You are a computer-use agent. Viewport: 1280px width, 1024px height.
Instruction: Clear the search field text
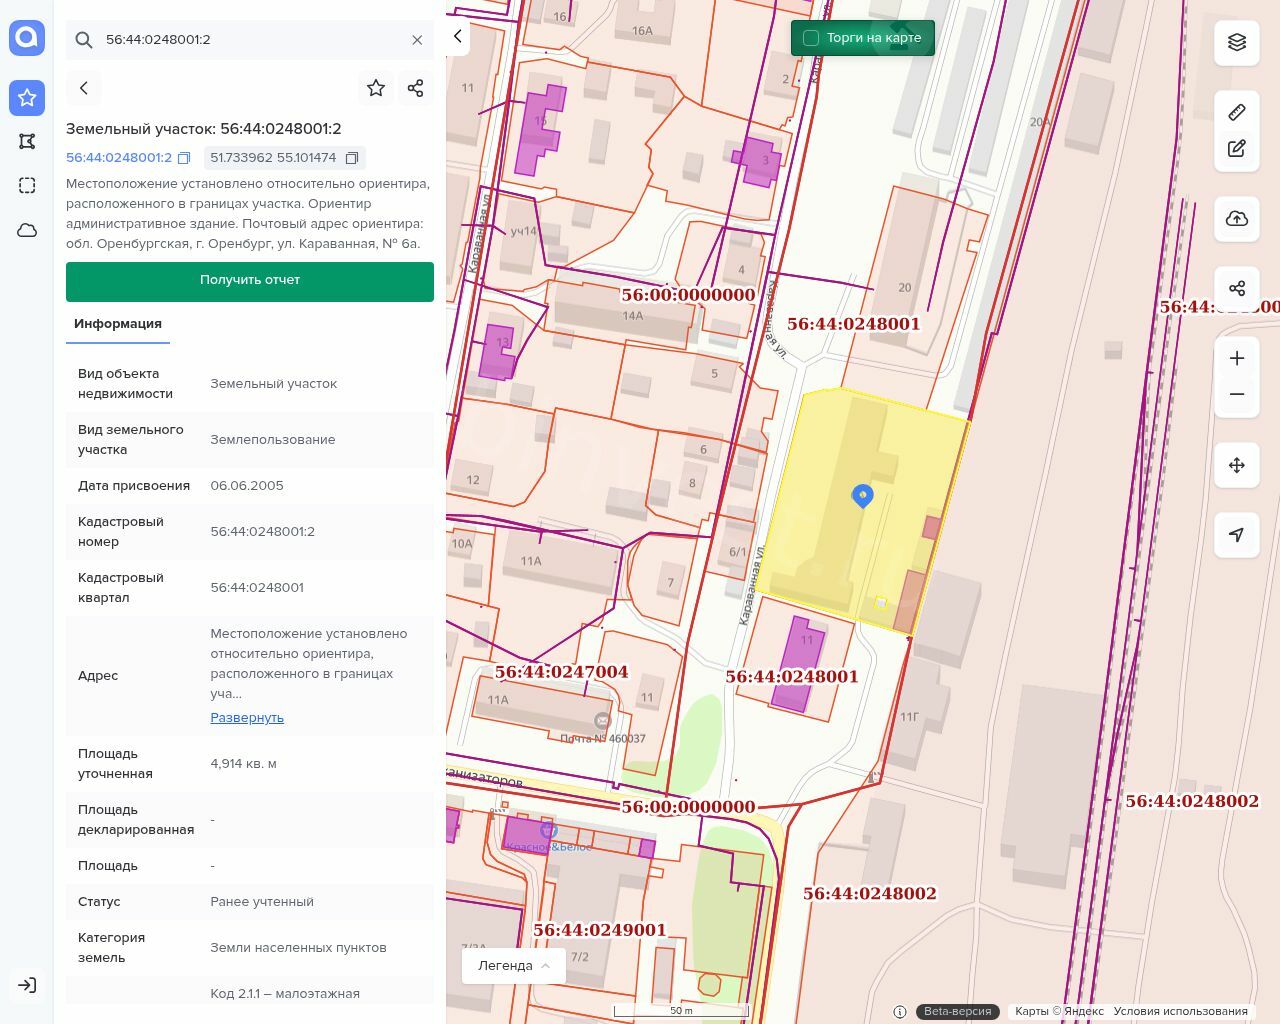click(x=417, y=40)
